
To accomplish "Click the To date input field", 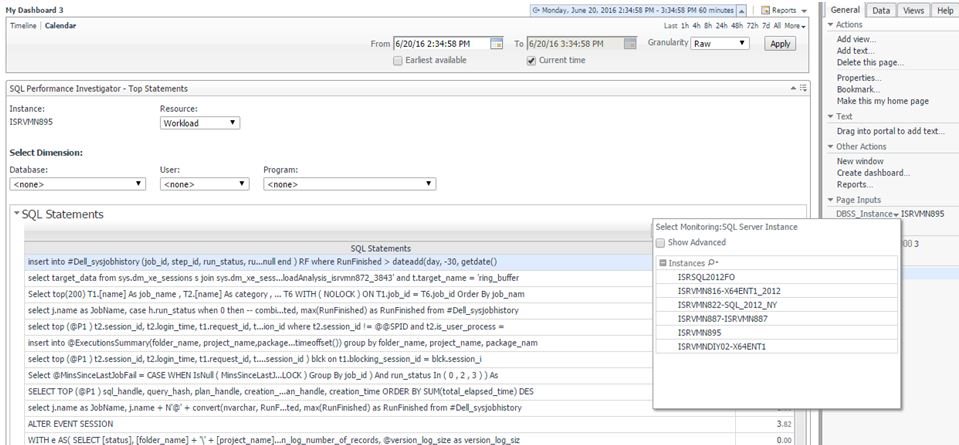I will 576,43.
